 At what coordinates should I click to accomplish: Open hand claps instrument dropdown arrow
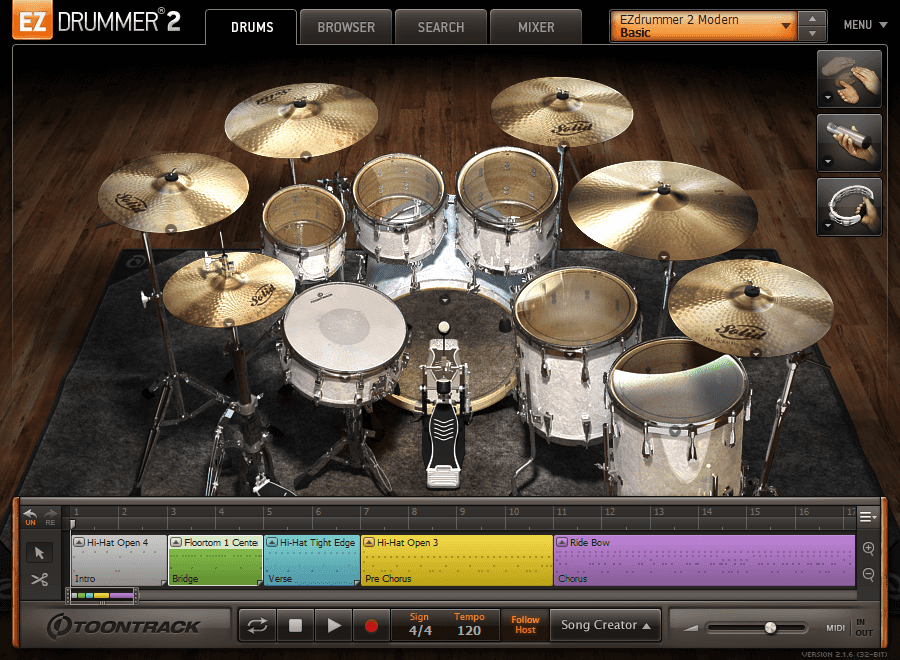click(827, 98)
